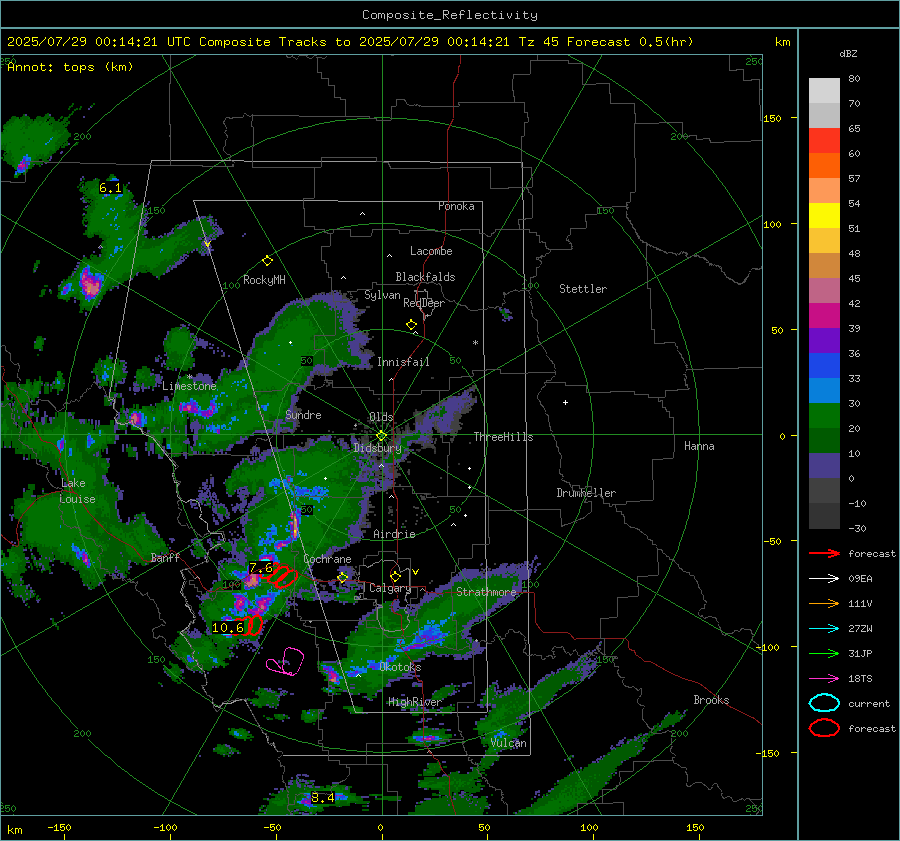Click the Stettler city label
900x841 pixels.
(x=583, y=289)
